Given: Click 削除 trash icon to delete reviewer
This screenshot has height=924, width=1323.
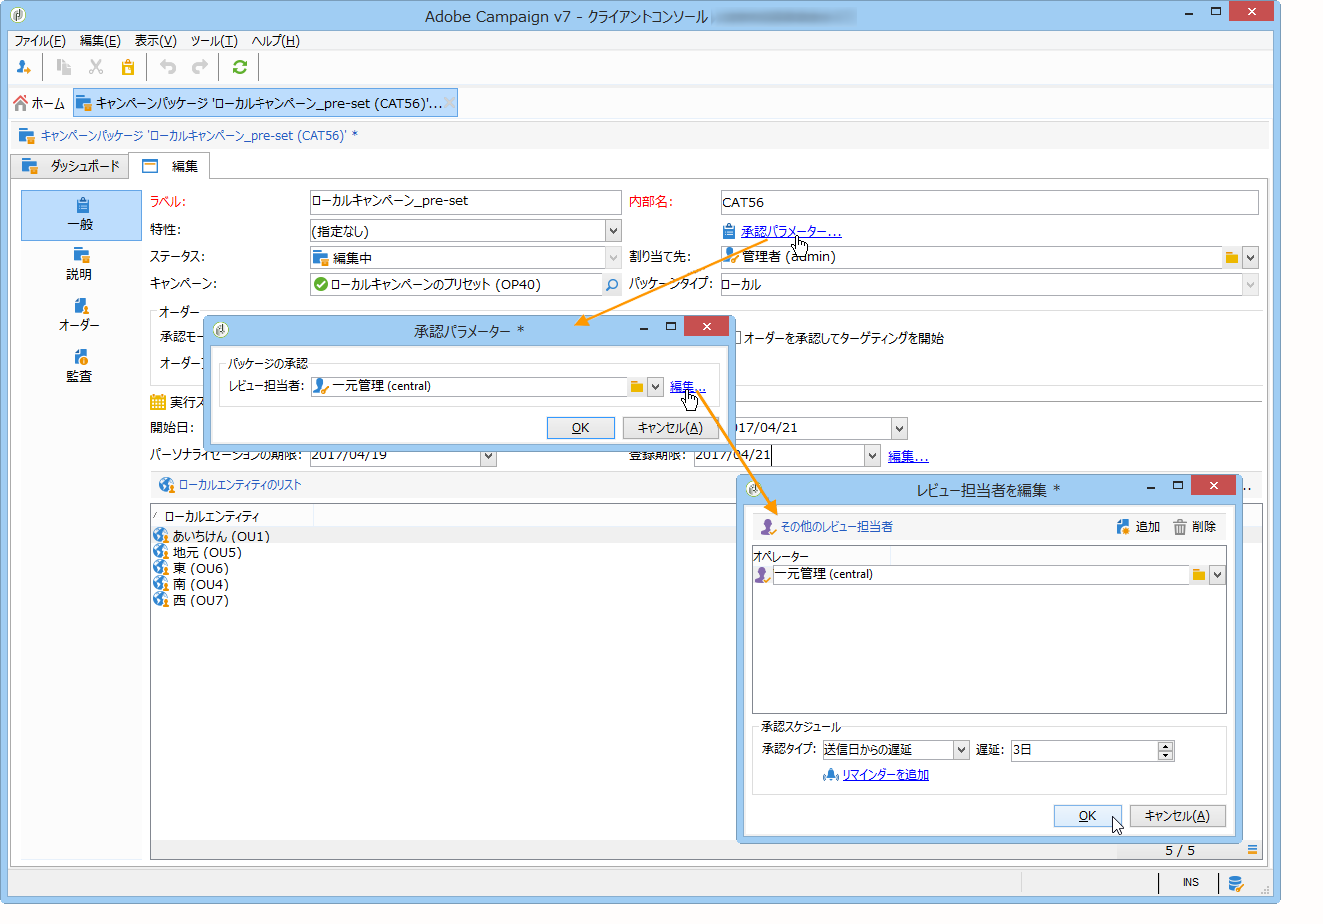Looking at the screenshot, I should tap(1195, 527).
